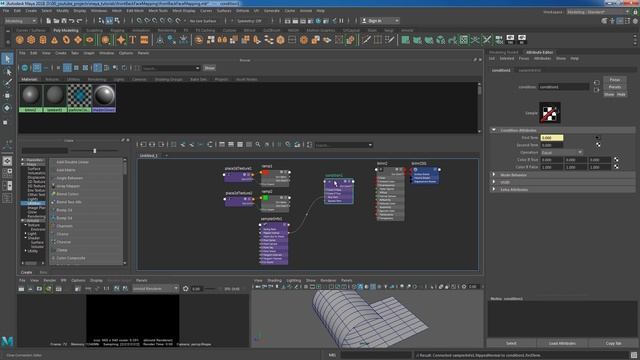Open the Workspace dropdown

click(598, 12)
